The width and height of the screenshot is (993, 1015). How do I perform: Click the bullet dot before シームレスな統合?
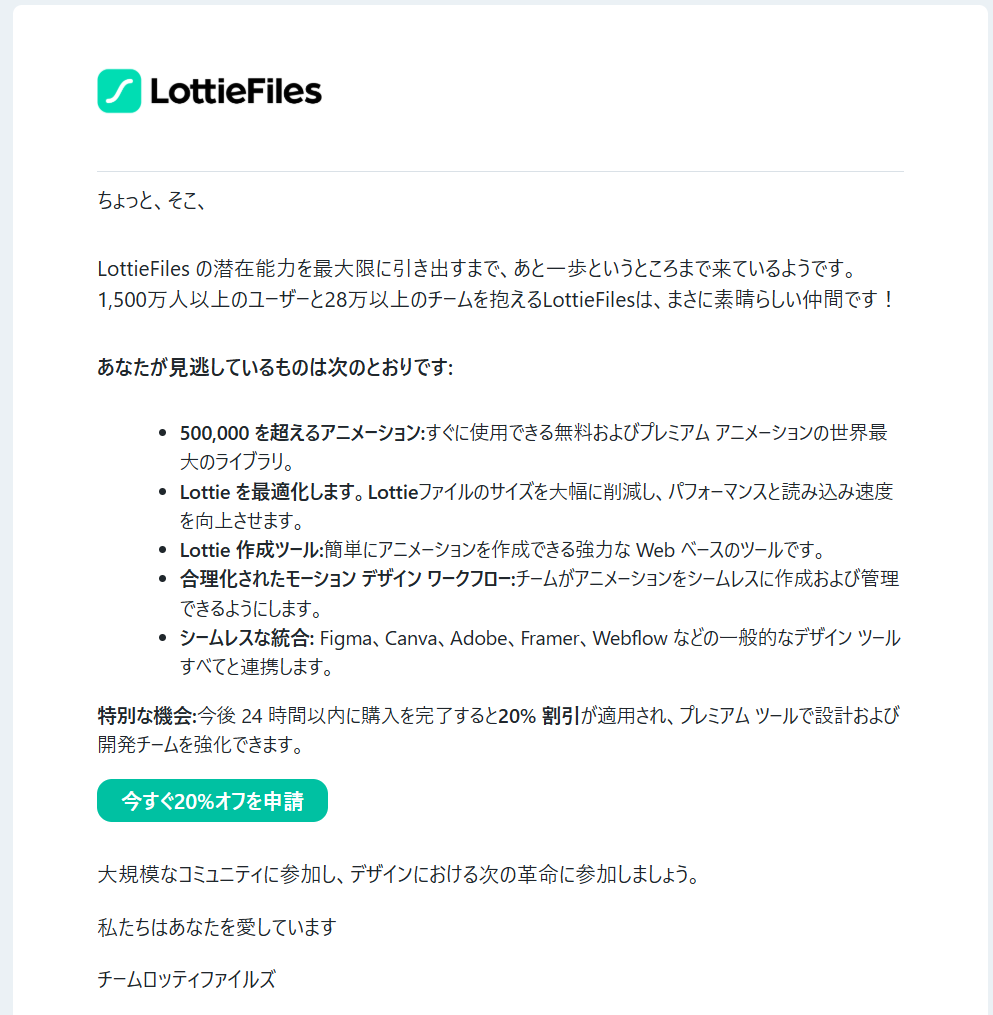pos(163,638)
